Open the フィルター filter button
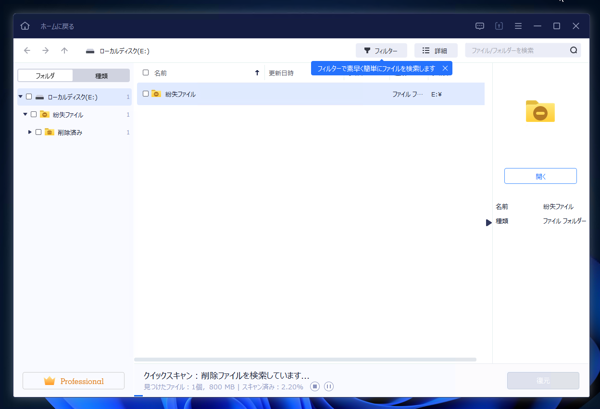 pos(381,50)
